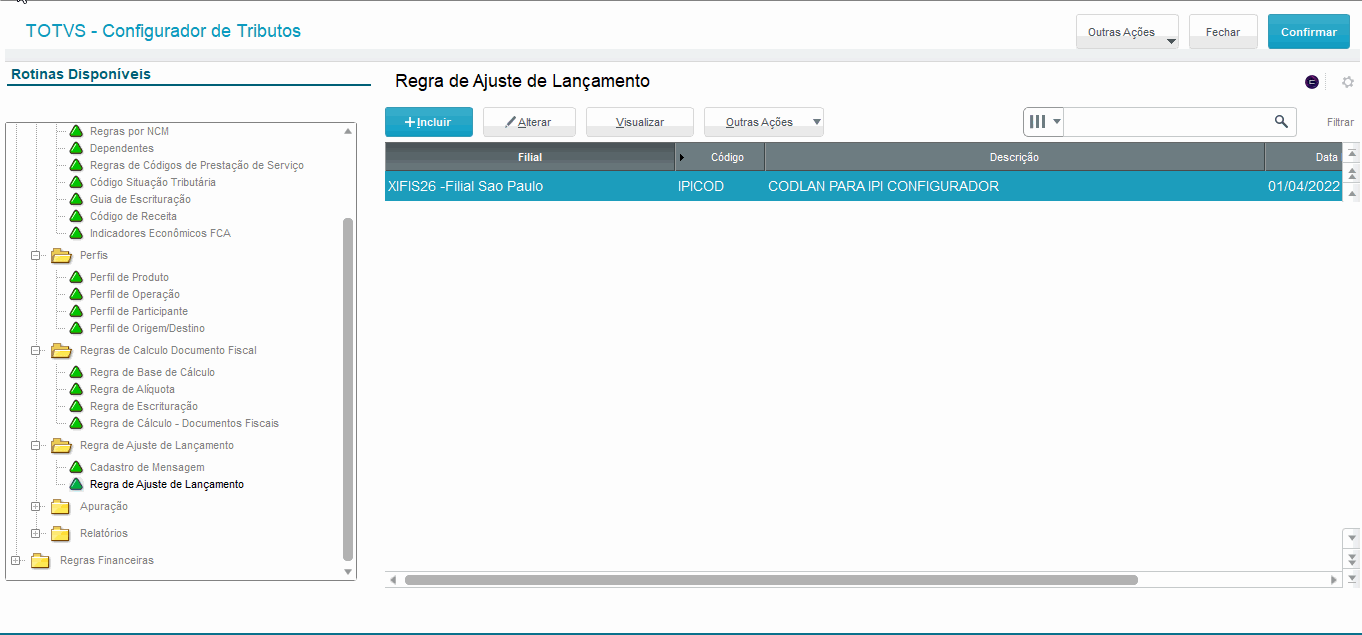Click the tree panel scroll up arrow

[348, 131]
